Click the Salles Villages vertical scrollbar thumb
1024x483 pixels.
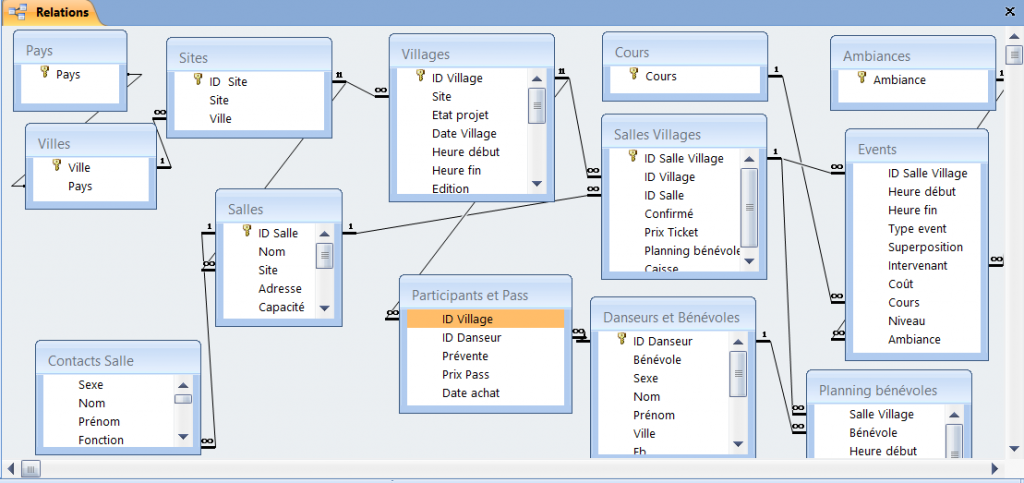click(x=748, y=206)
